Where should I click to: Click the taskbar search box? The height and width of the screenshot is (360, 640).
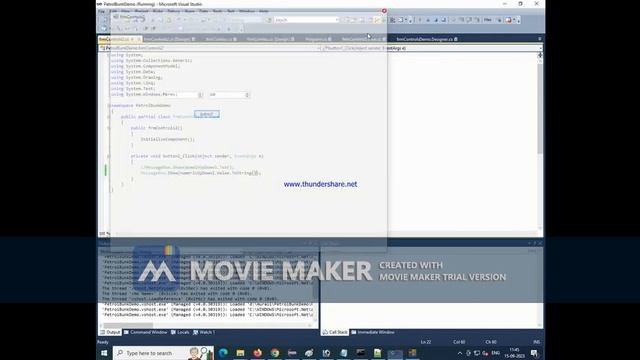(163, 353)
